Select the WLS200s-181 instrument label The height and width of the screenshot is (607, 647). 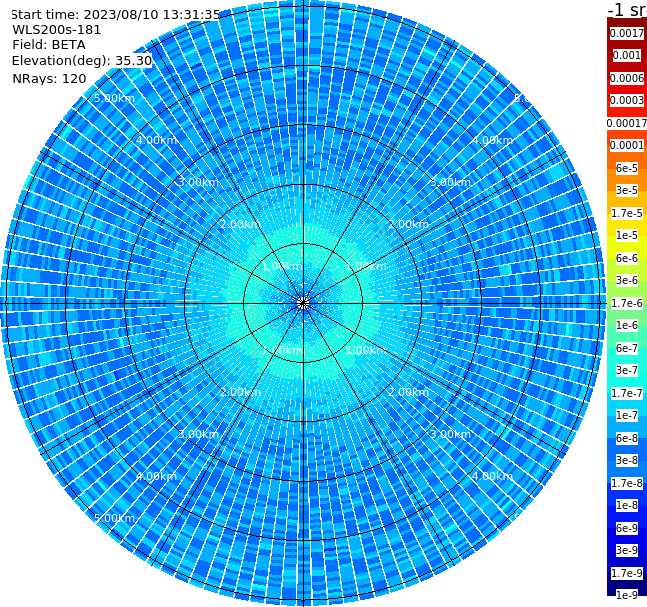click(57, 30)
